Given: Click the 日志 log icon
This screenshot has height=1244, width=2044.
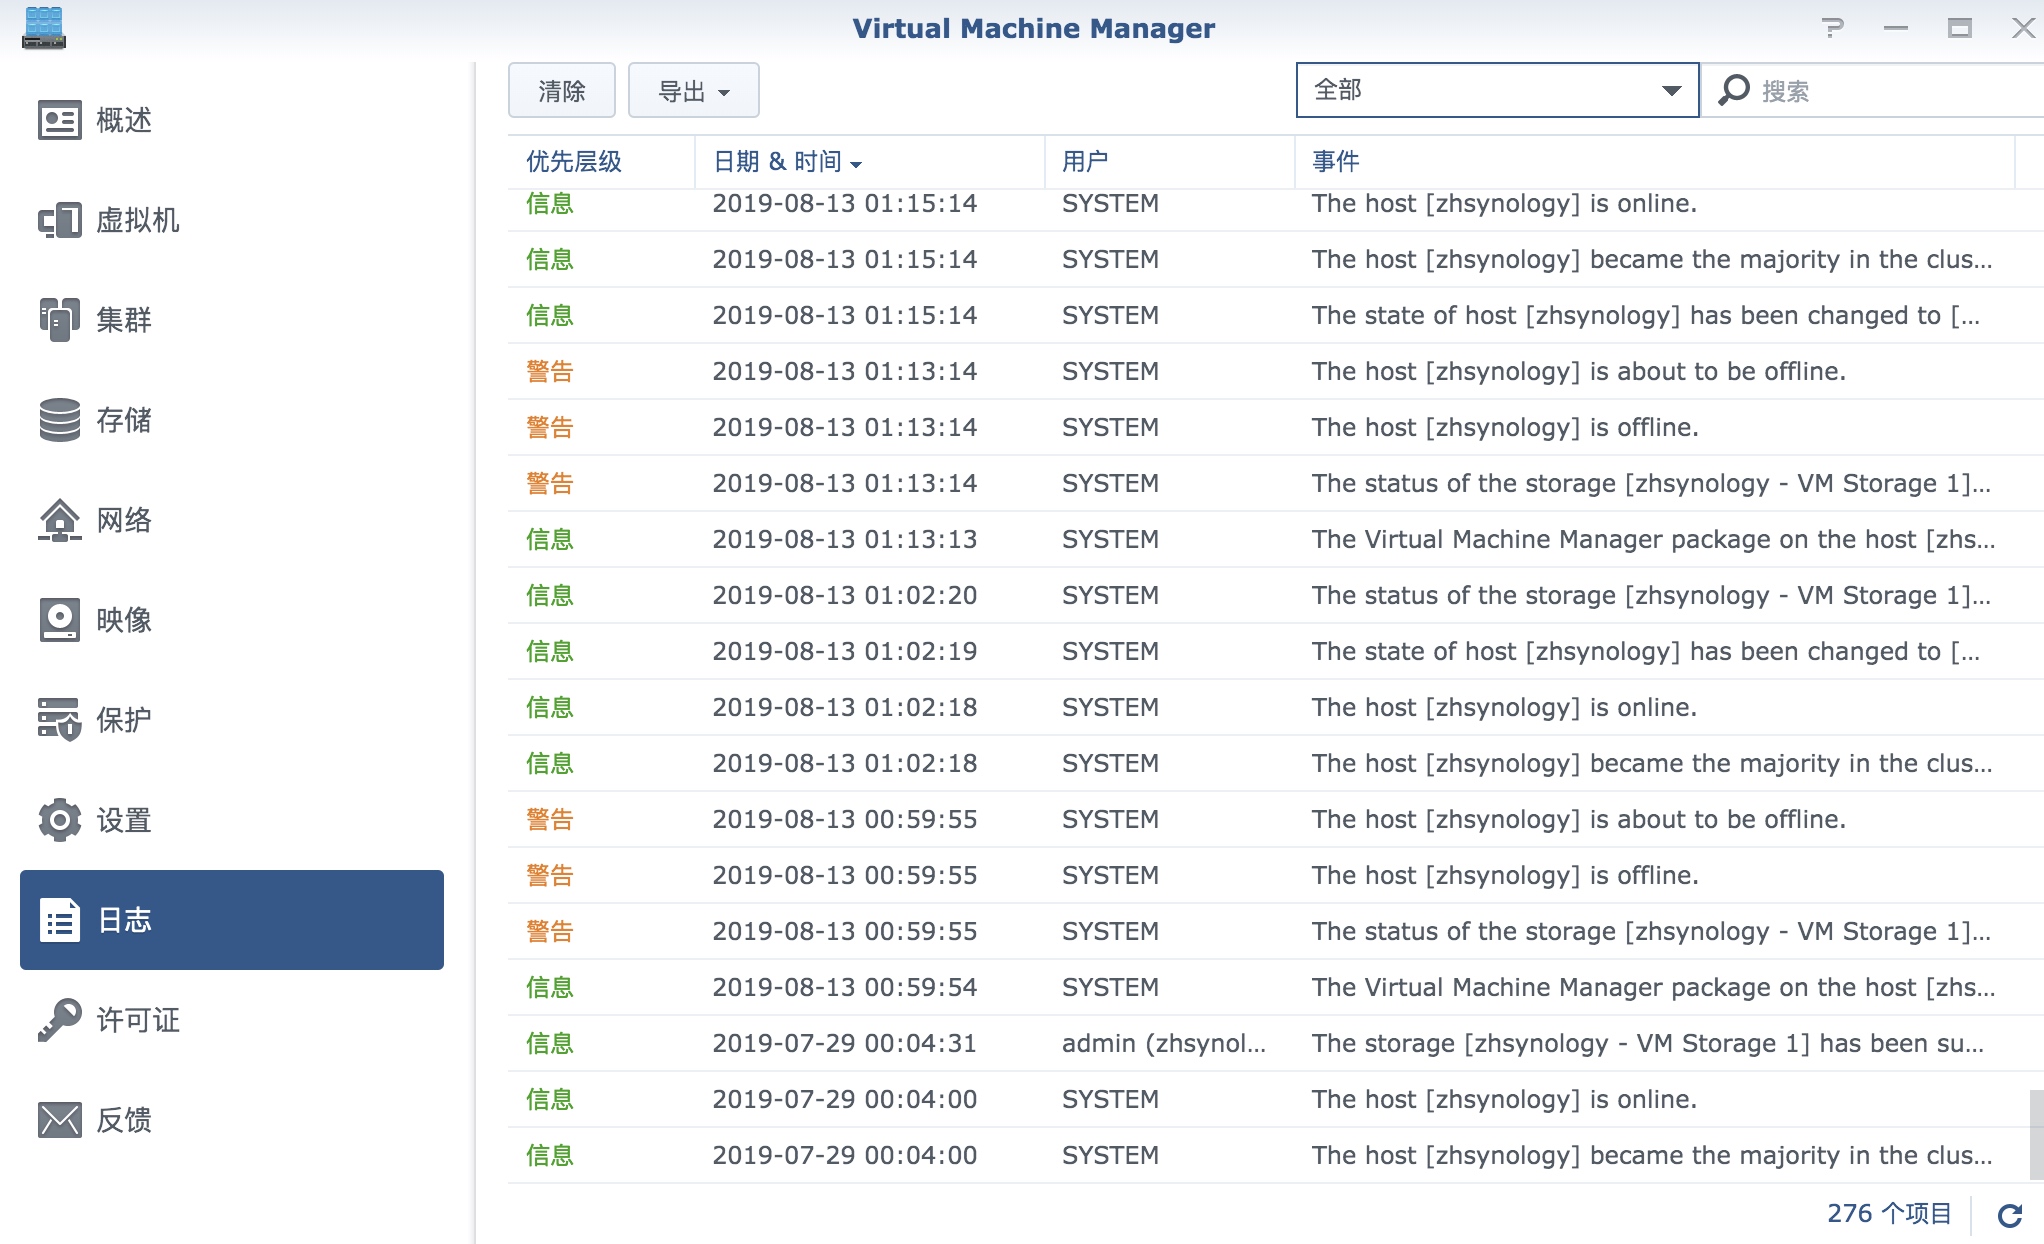Looking at the screenshot, I should pyautogui.click(x=59, y=920).
